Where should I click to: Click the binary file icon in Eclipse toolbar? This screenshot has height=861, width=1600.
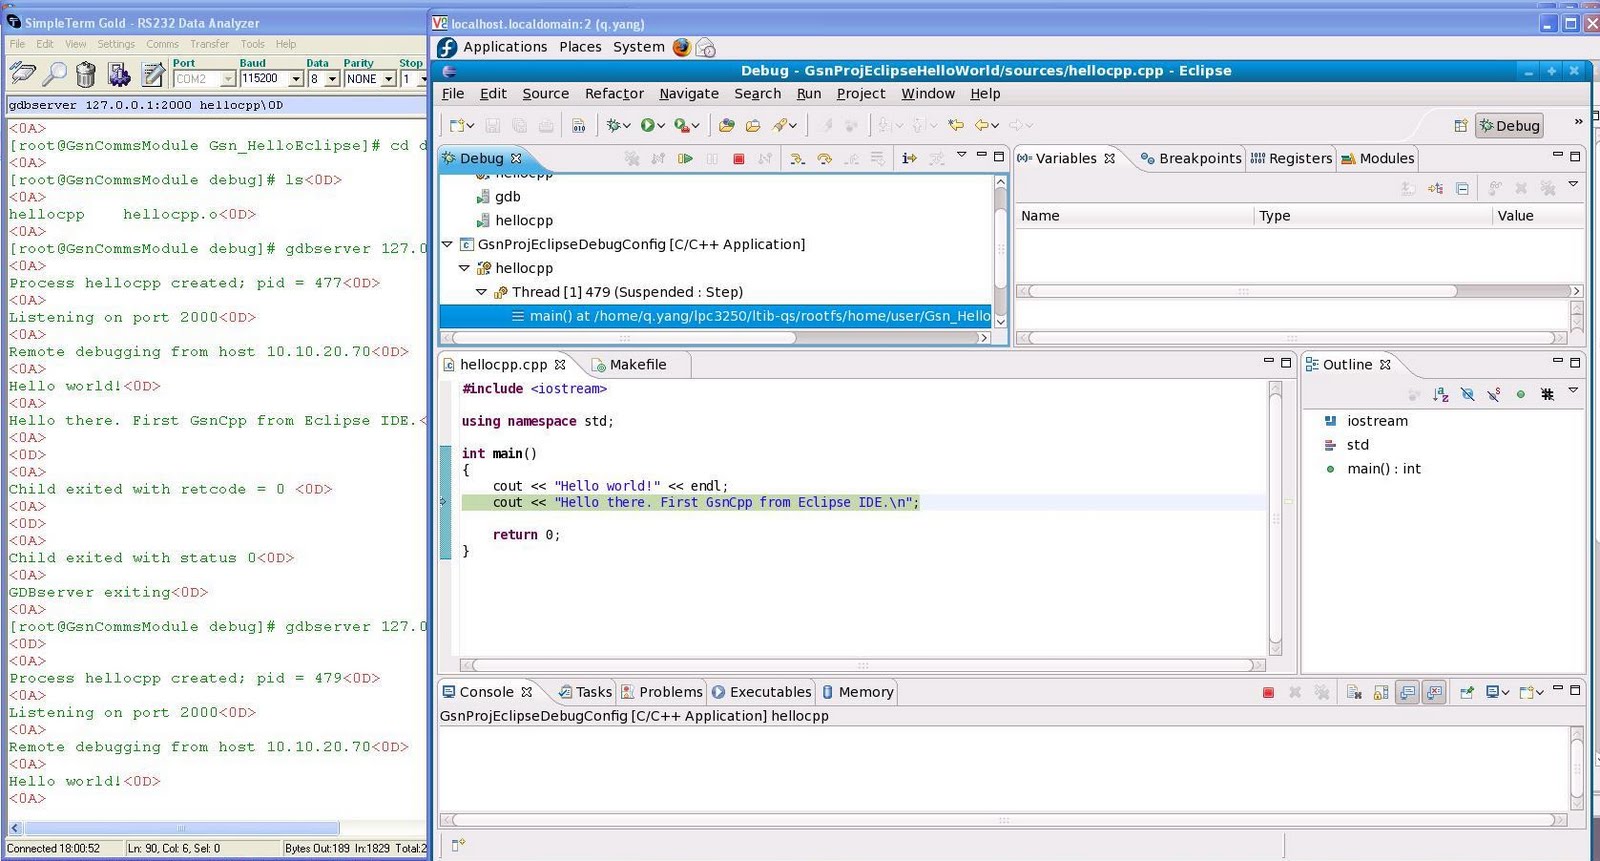[x=578, y=125]
